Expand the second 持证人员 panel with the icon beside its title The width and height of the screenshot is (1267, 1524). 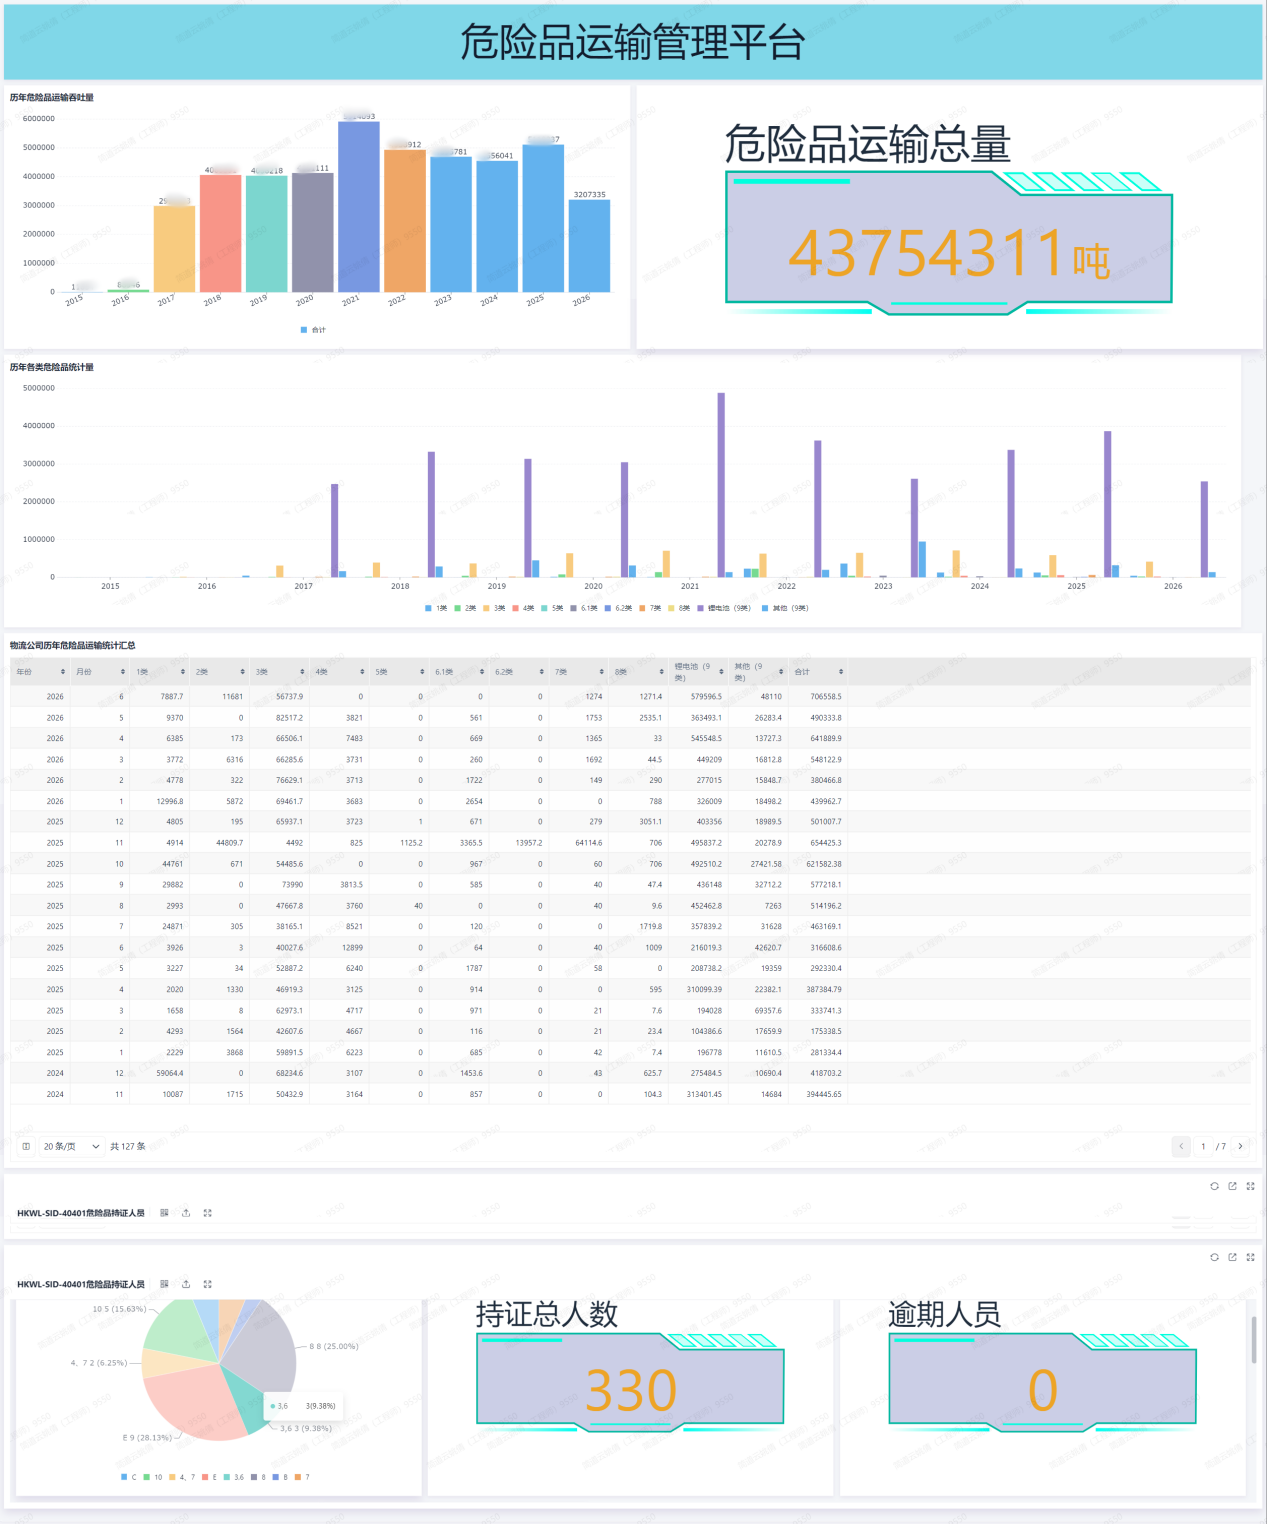(x=208, y=1284)
